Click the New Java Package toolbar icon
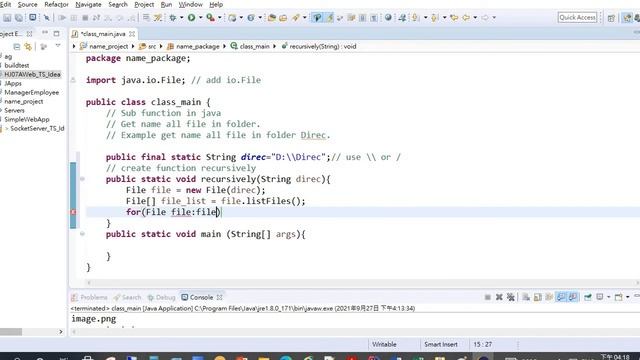The width and height of the screenshot is (640, 360). coord(232,18)
